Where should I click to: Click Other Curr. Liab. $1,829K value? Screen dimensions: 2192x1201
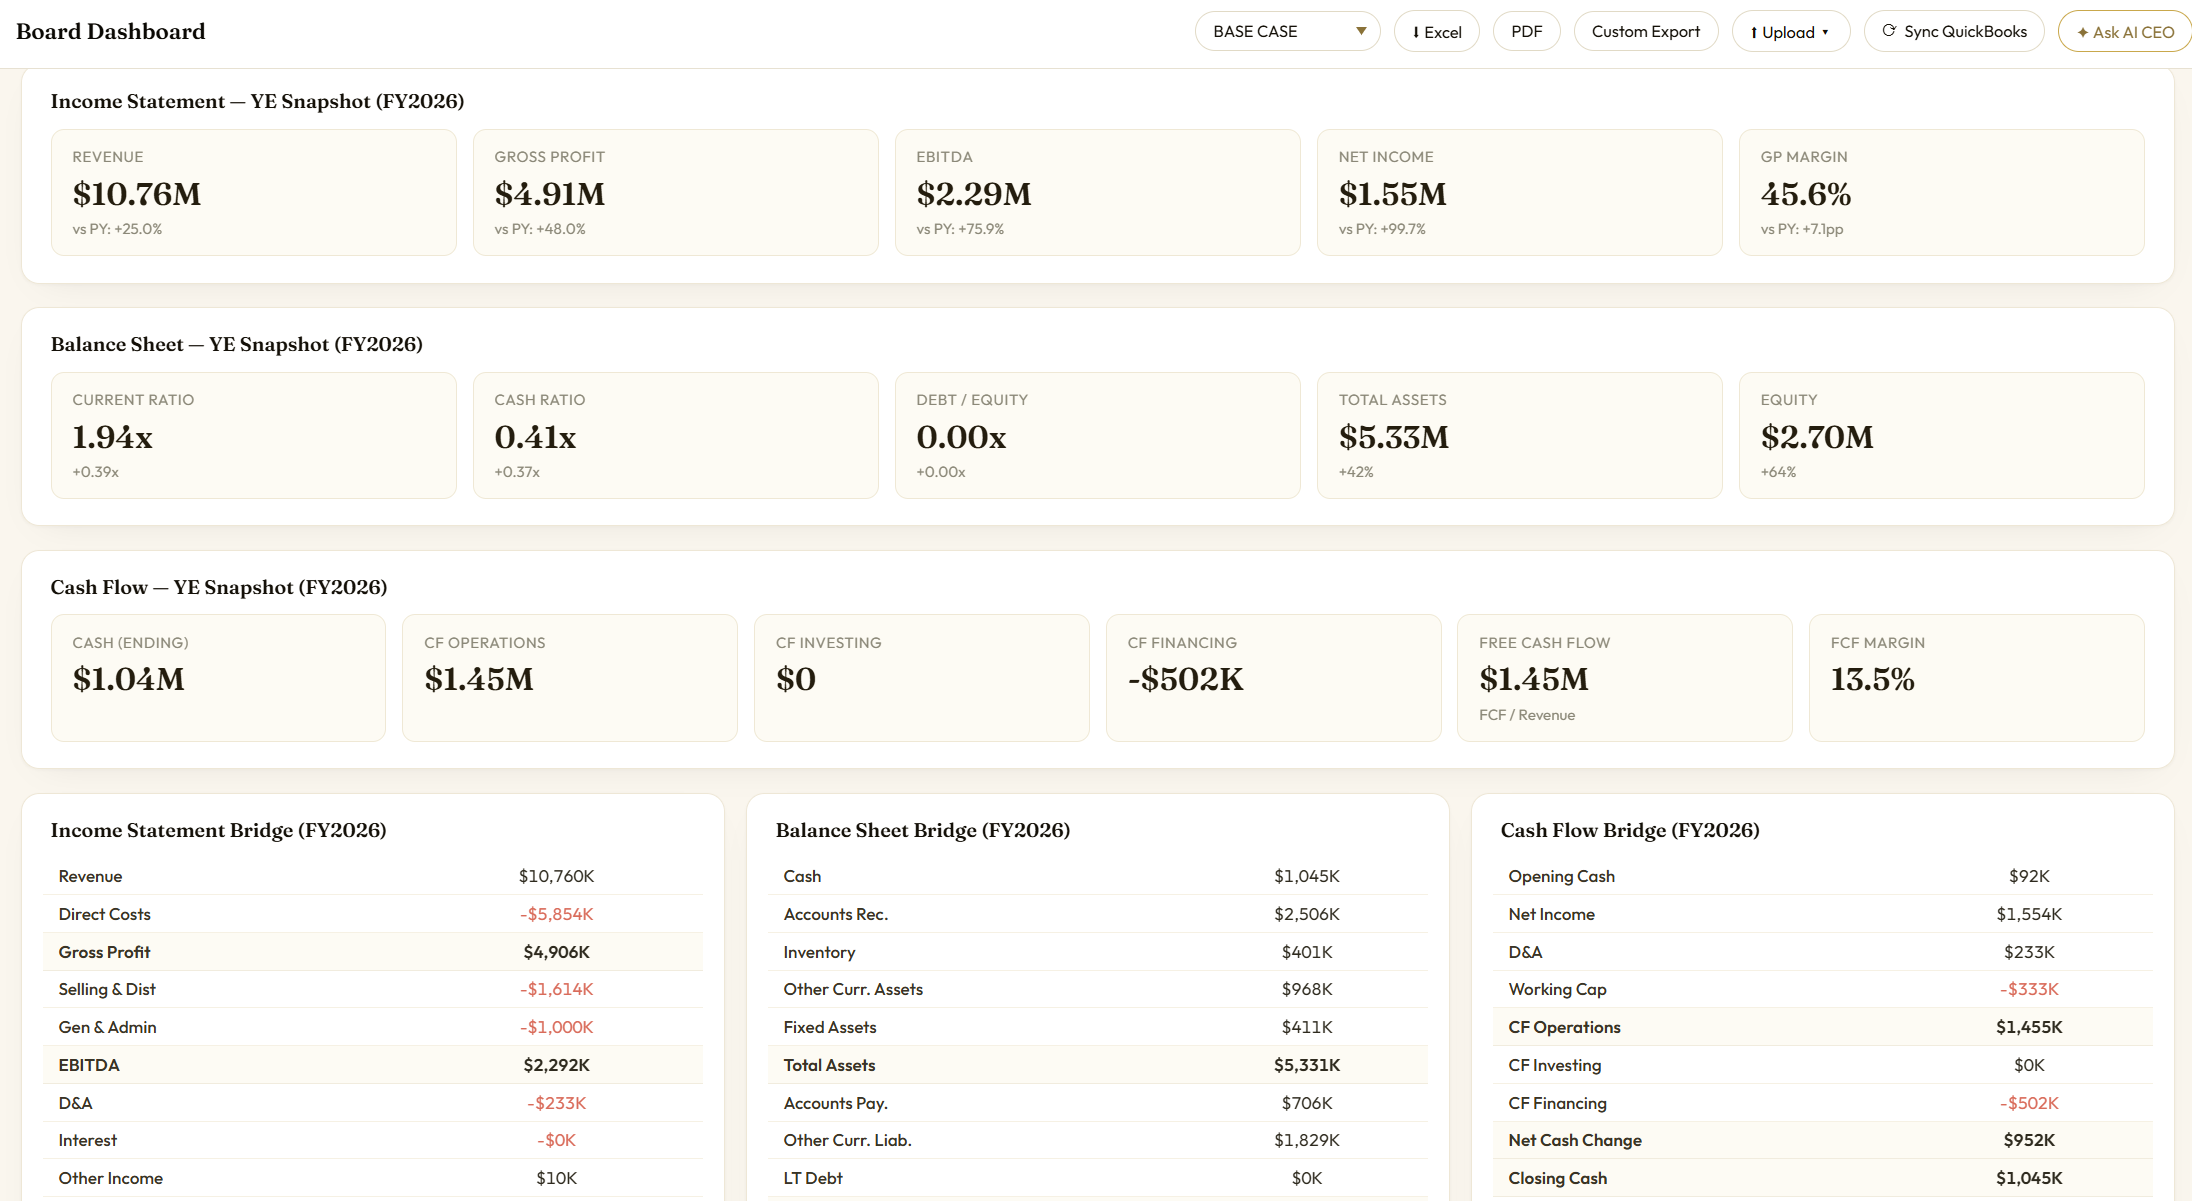click(x=1306, y=1140)
